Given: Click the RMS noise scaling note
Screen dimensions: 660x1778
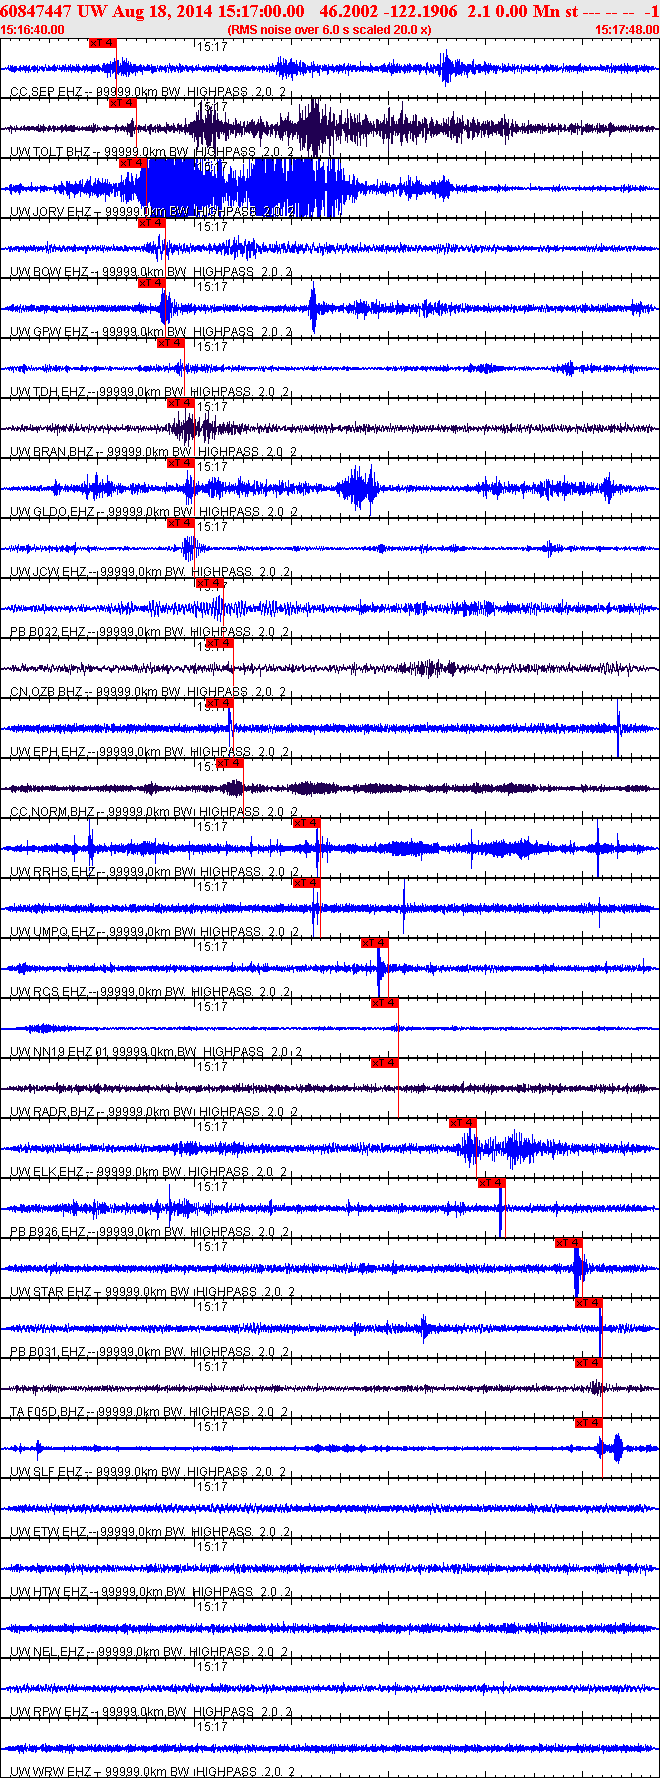Looking at the screenshot, I should pyautogui.click(x=329, y=30).
